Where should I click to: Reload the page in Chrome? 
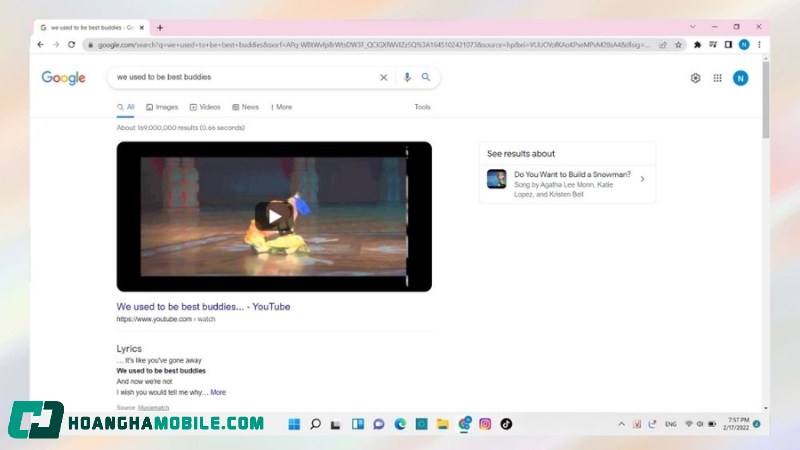tap(71, 45)
